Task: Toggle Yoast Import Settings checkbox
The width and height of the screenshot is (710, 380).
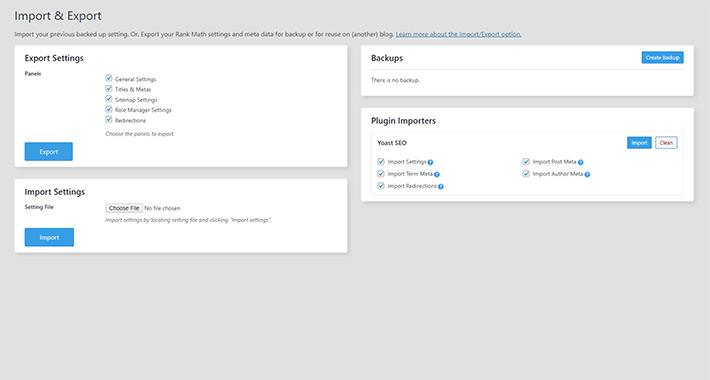Action: (x=381, y=162)
